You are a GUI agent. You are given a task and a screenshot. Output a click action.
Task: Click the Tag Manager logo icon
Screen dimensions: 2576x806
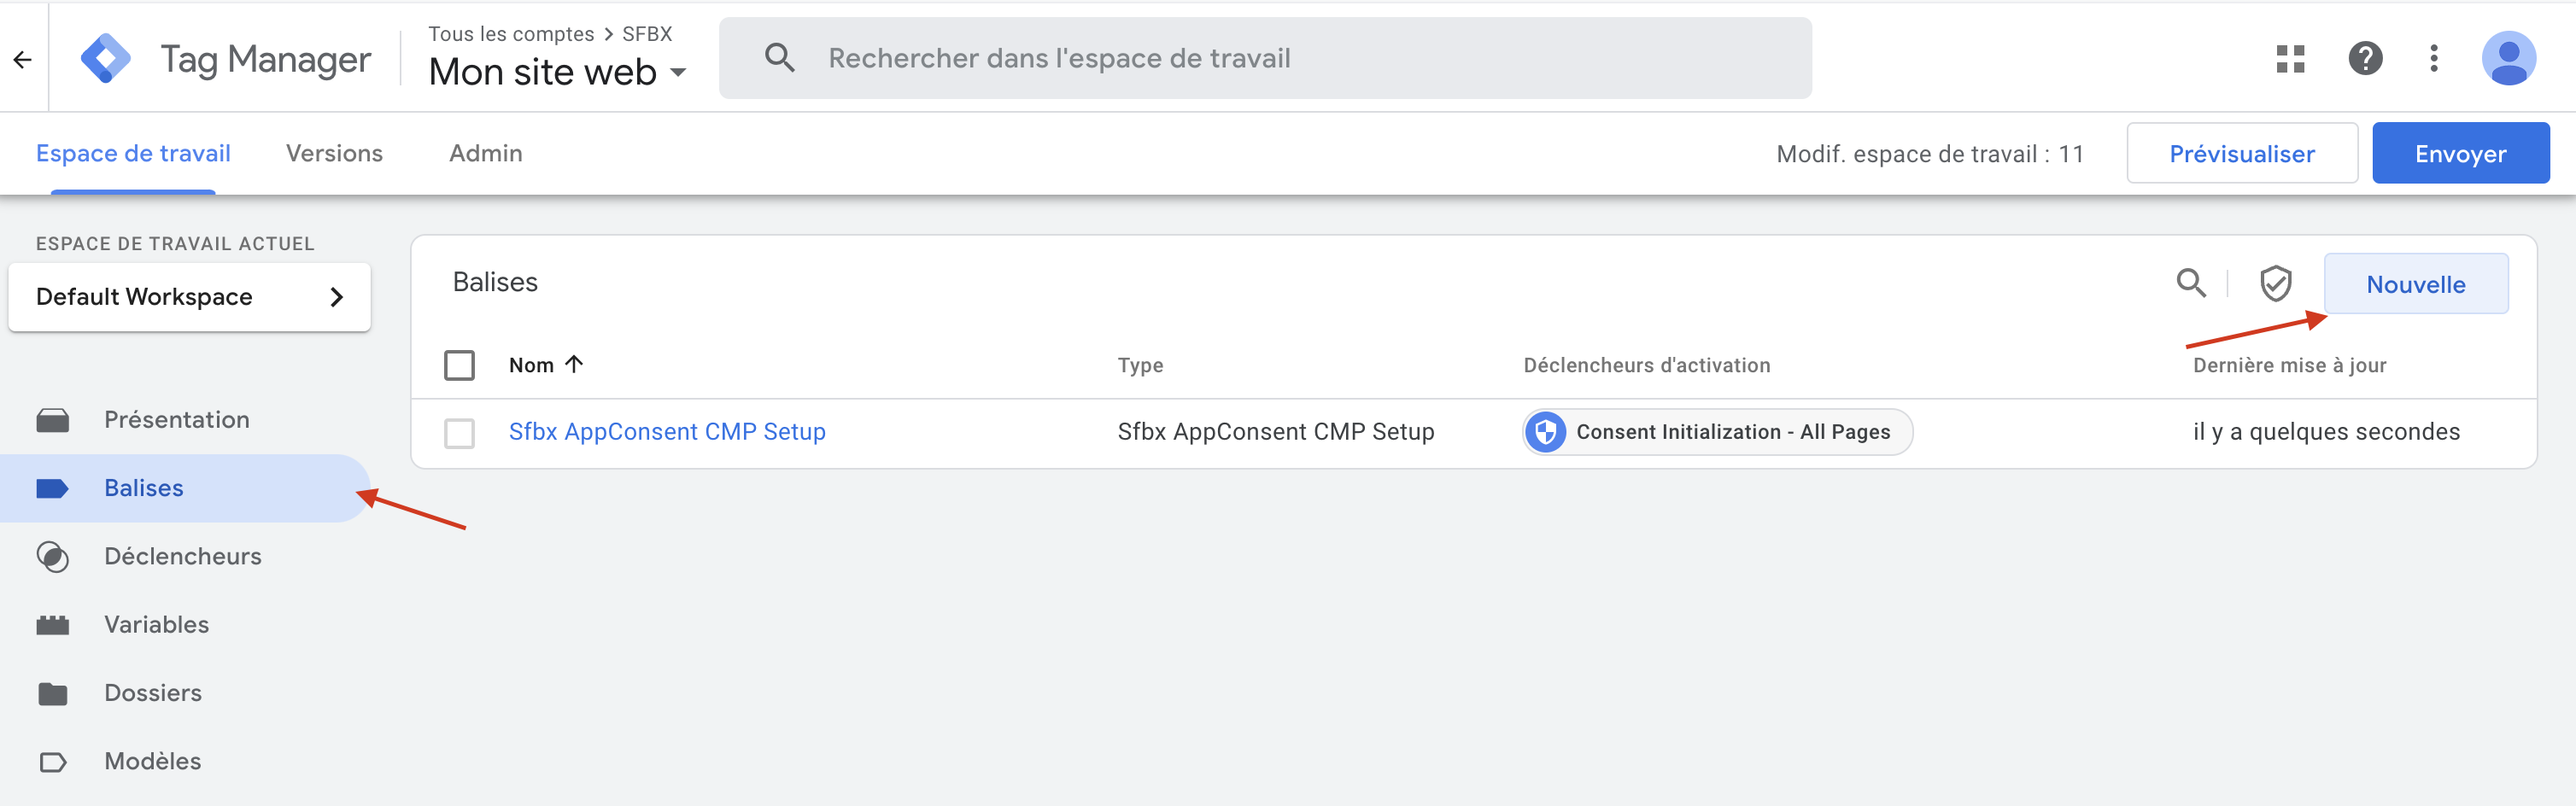106,57
